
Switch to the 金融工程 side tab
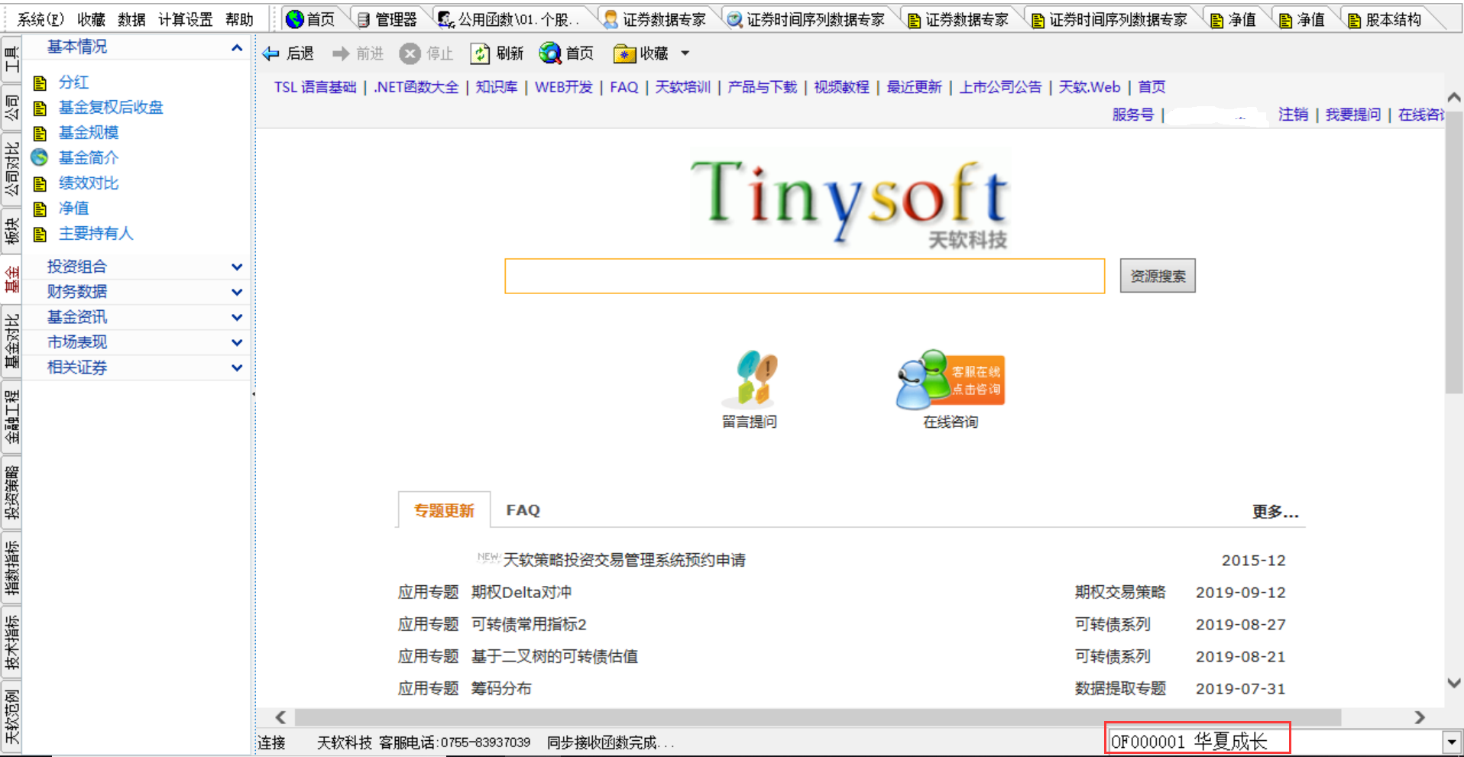(x=11, y=417)
